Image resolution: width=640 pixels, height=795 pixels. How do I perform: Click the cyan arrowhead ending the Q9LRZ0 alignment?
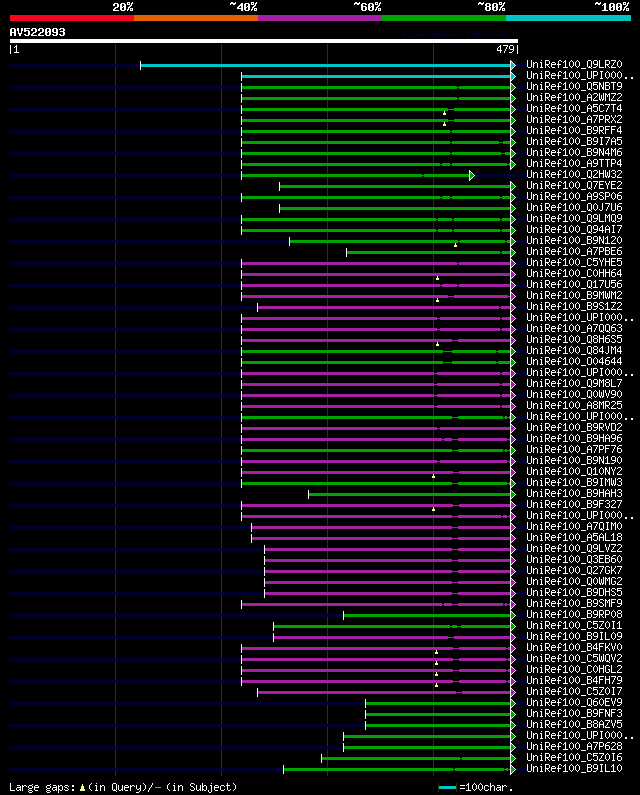(513, 65)
